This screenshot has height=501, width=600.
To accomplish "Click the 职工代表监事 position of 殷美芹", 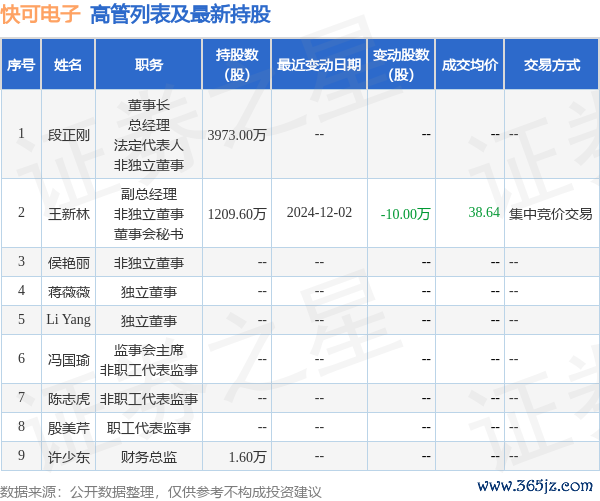I will pyautogui.click(x=148, y=428).
